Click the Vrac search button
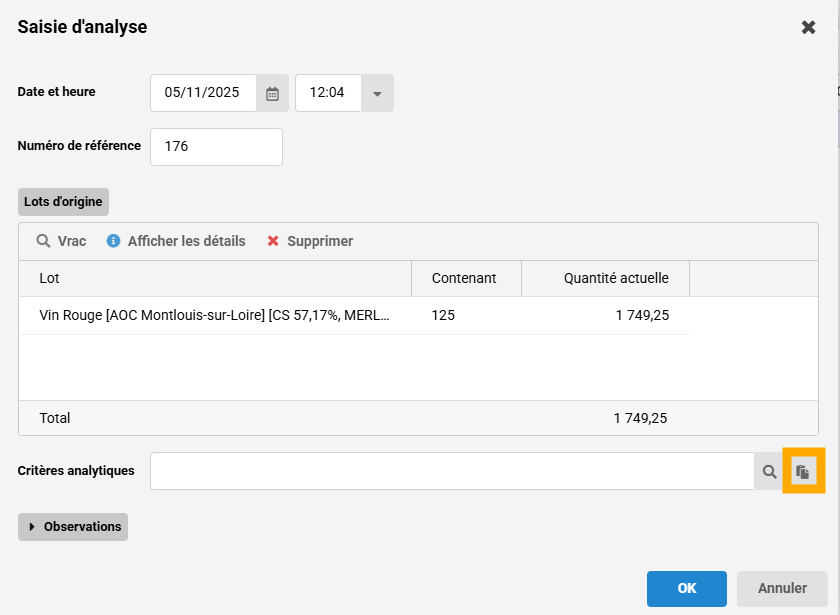This screenshot has height=615, width=840. 62,241
